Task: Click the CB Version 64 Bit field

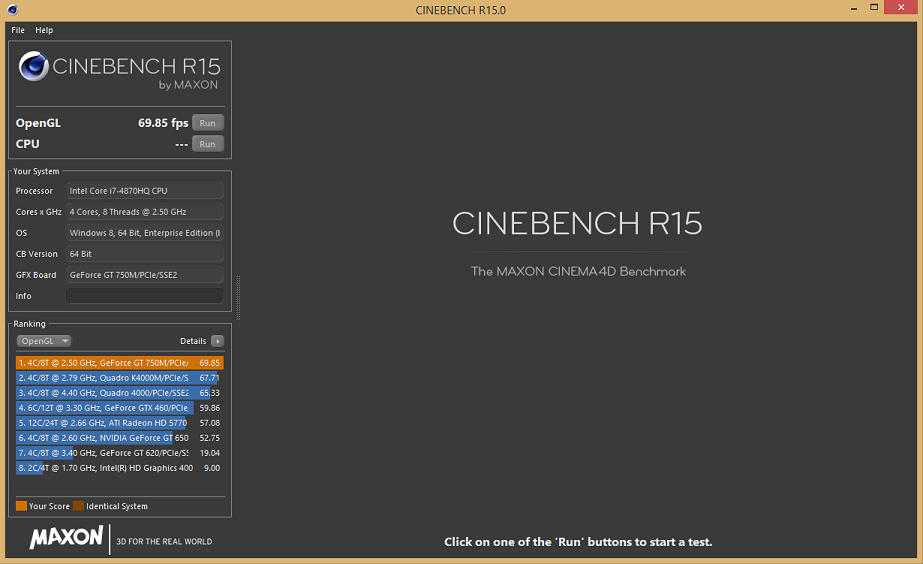Action: pyautogui.click(x=144, y=254)
